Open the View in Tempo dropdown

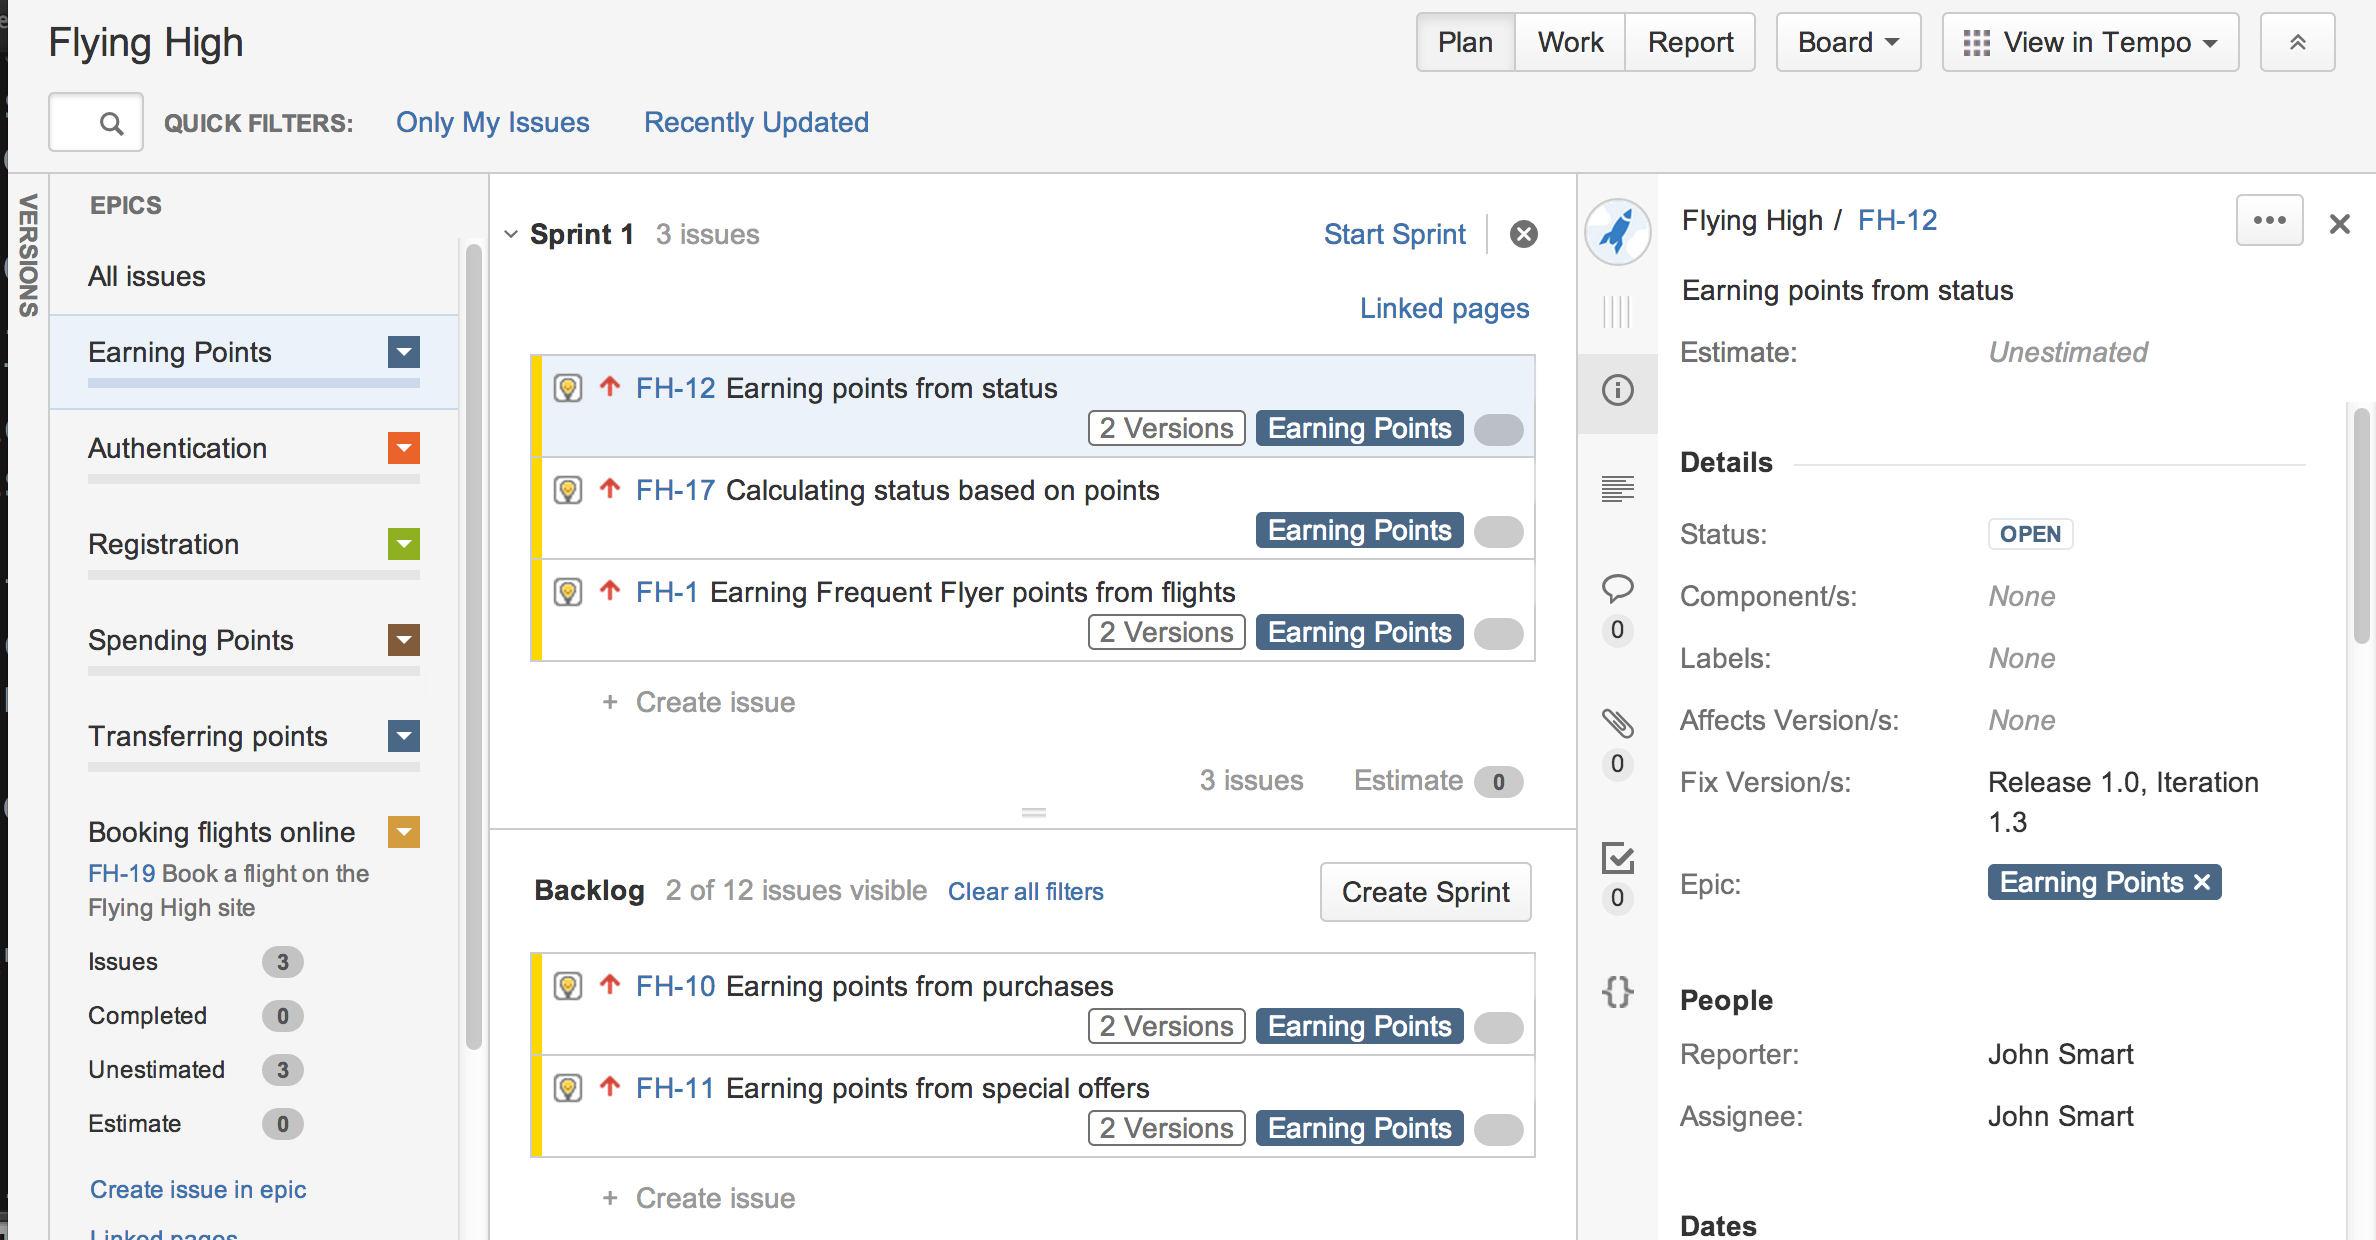click(x=2090, y=42)
